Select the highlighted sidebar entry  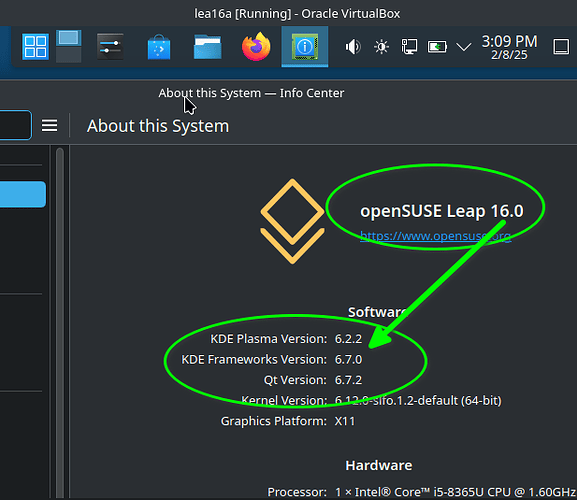tap(23, 194)
